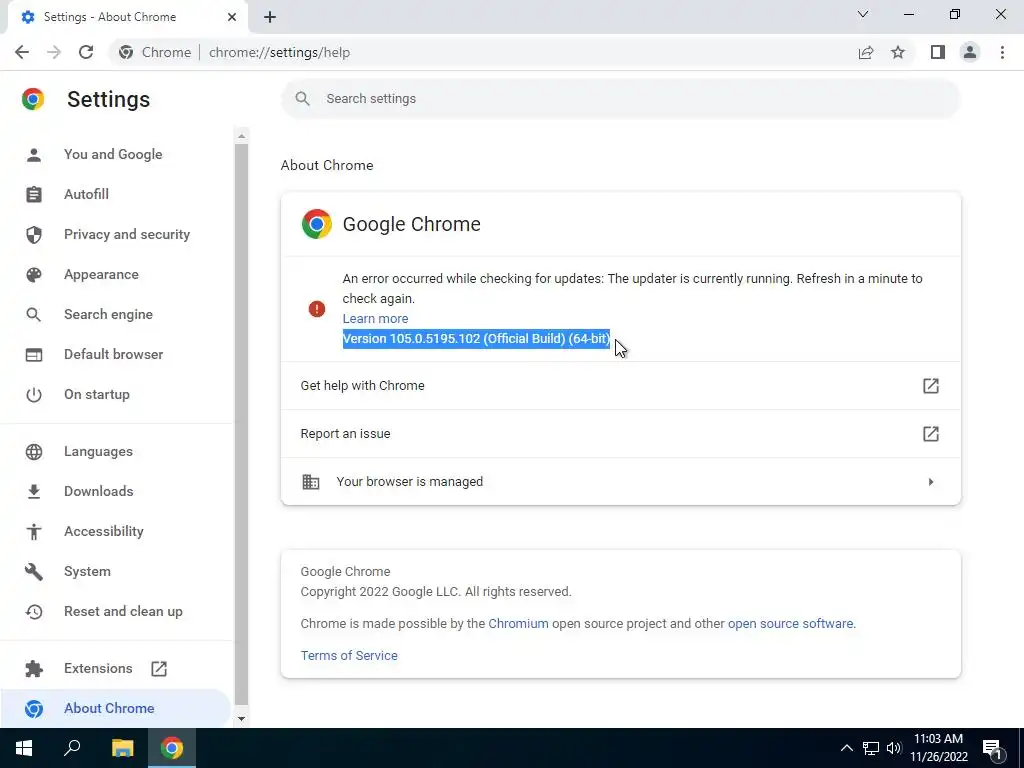Open the Windows Start menu
The width and height of the screenshot is (1024, 768).
click(x=24, y=748)
